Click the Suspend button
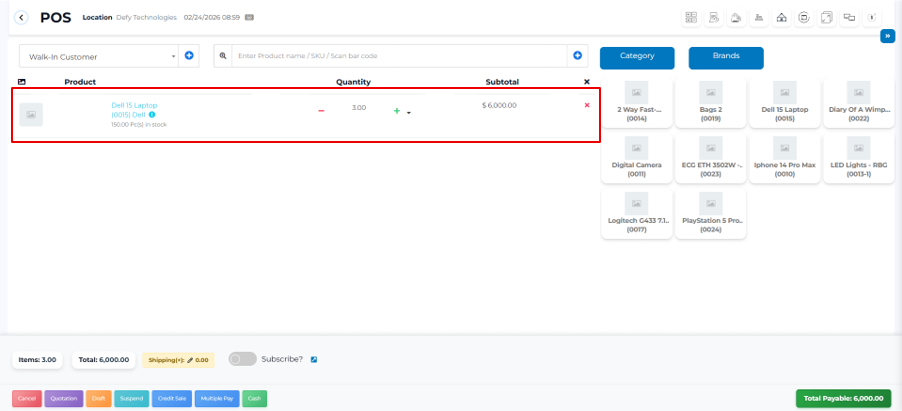The image size is (902, 411). [131, 398]
